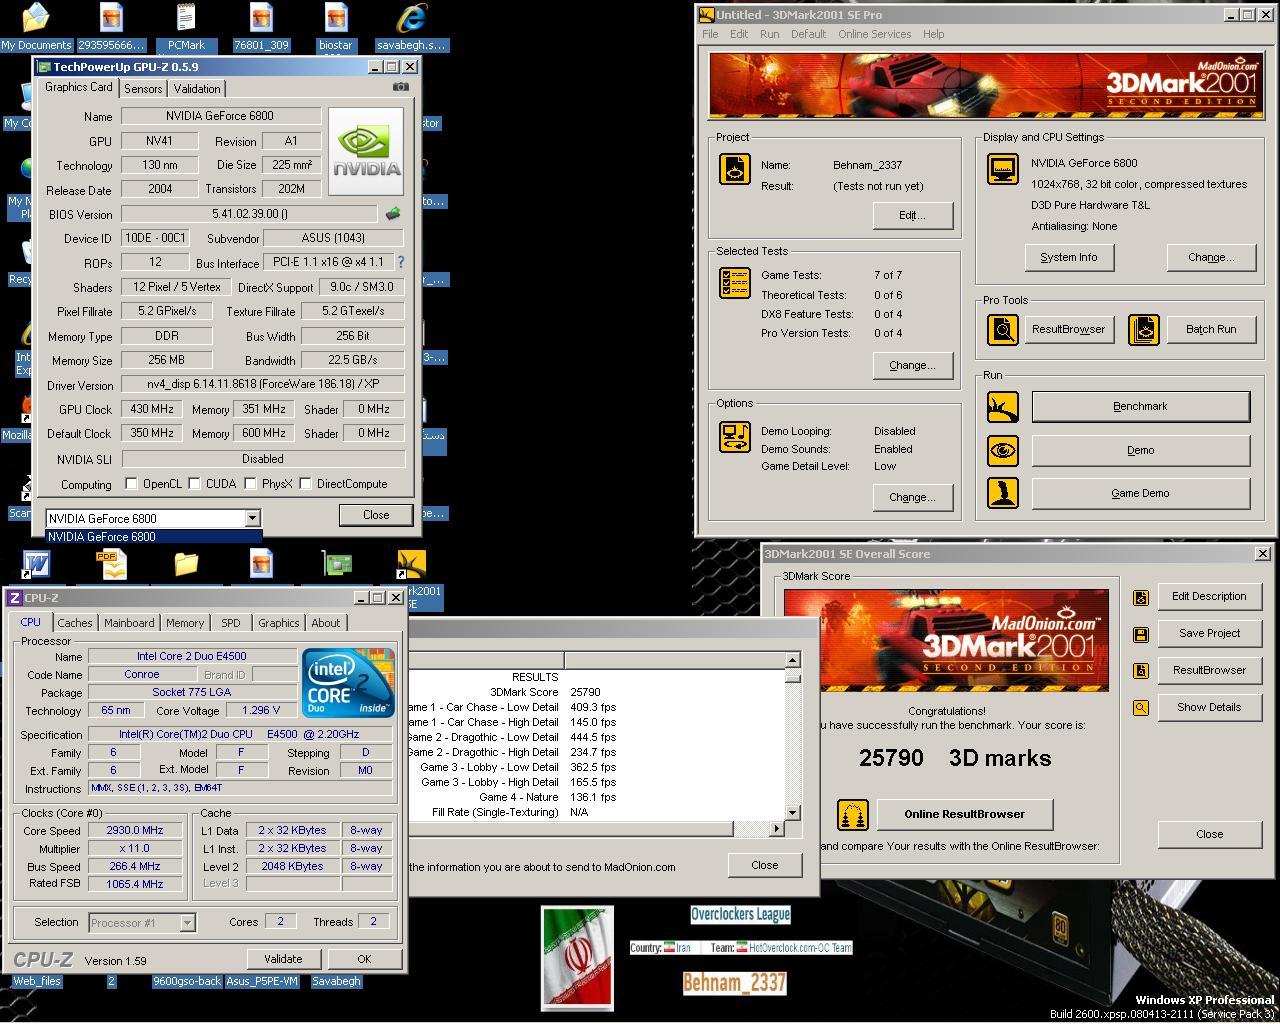Click the Game Demo joystick icon

(x=1002, y=493)
